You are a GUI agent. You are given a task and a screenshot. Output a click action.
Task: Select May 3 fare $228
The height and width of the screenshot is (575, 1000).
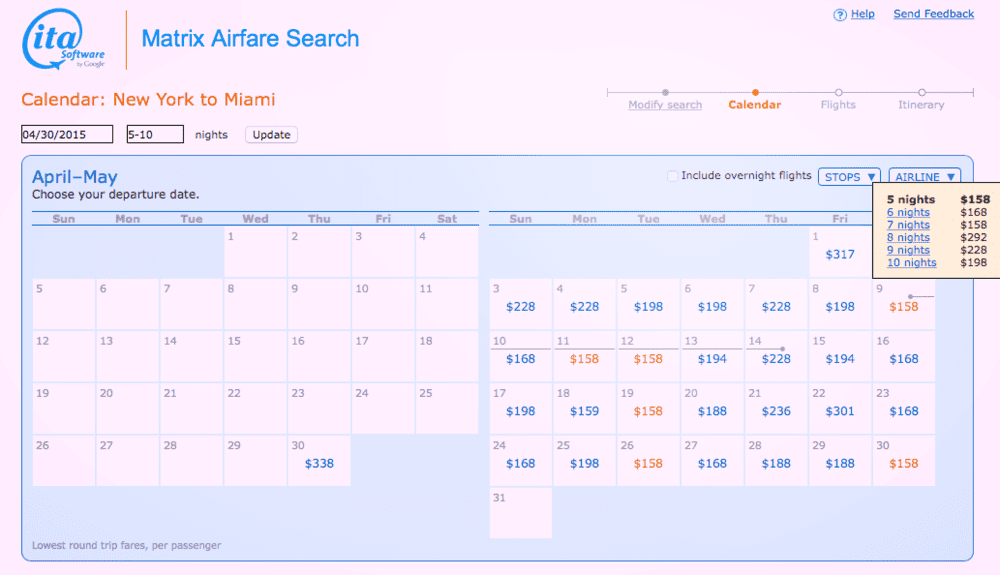point(520,307)
